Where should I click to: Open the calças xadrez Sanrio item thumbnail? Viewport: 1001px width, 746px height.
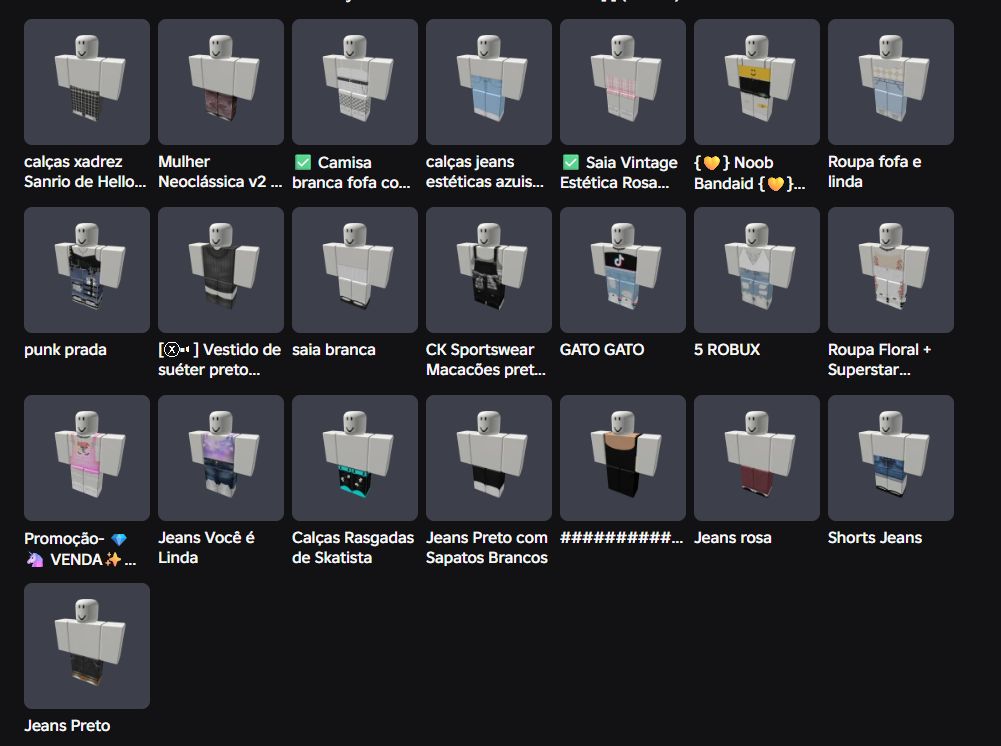(x=87, y=82)
